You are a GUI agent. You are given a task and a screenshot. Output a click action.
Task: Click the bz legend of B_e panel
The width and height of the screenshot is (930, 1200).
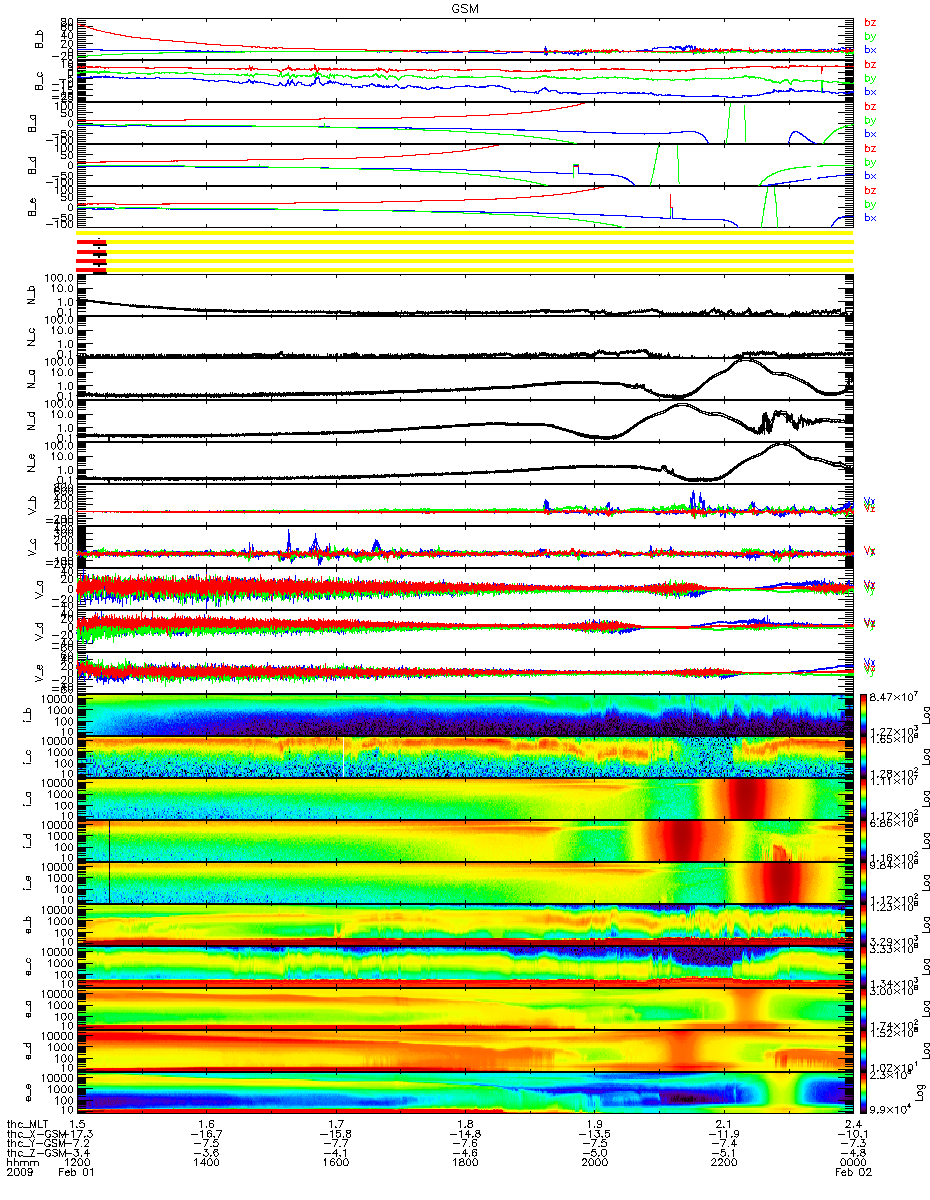[870, 190]
